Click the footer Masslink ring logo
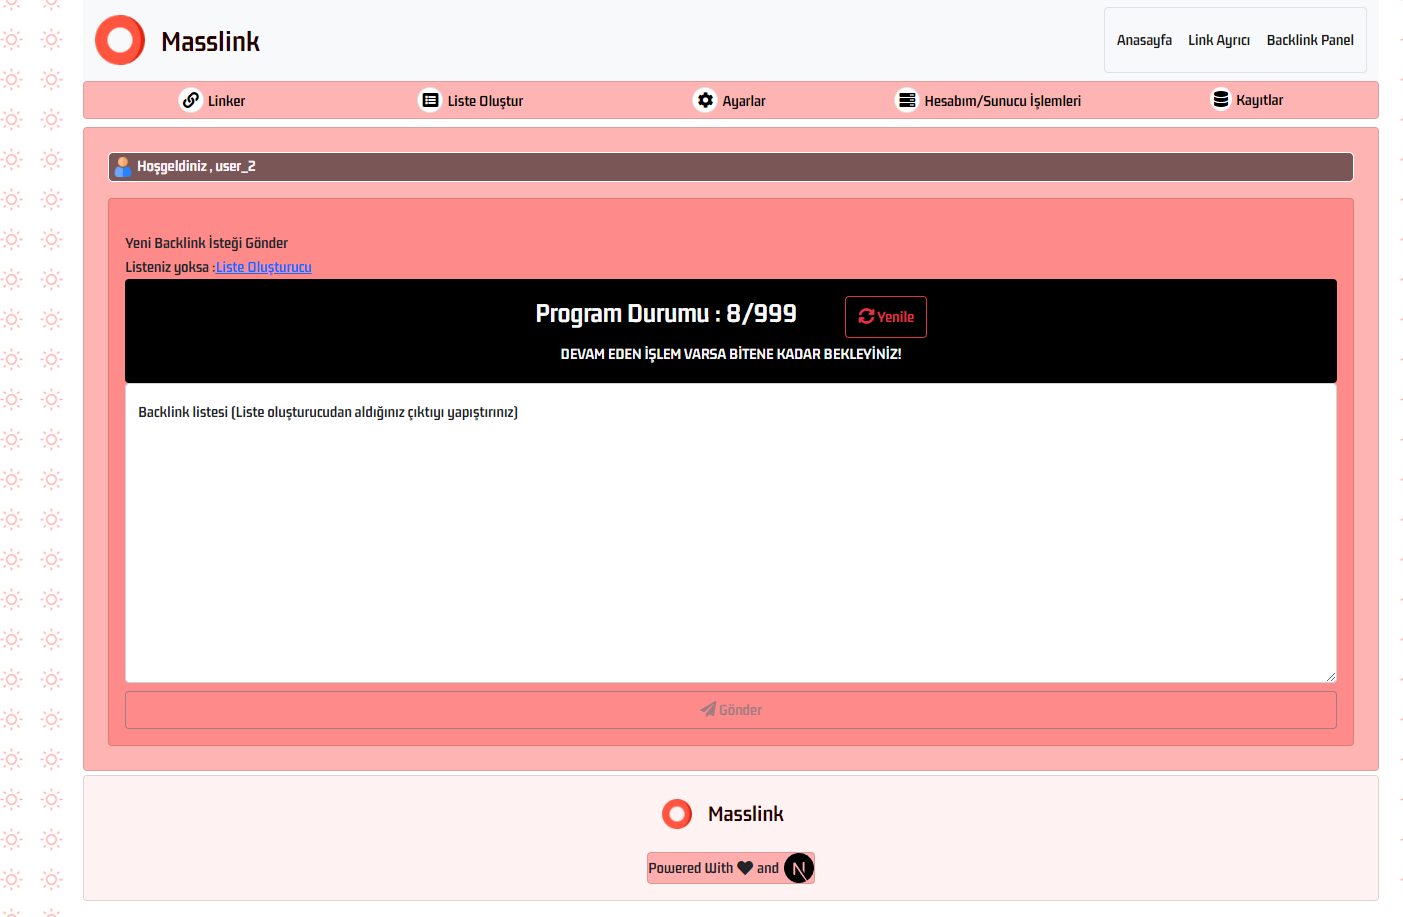 [677, 814]
